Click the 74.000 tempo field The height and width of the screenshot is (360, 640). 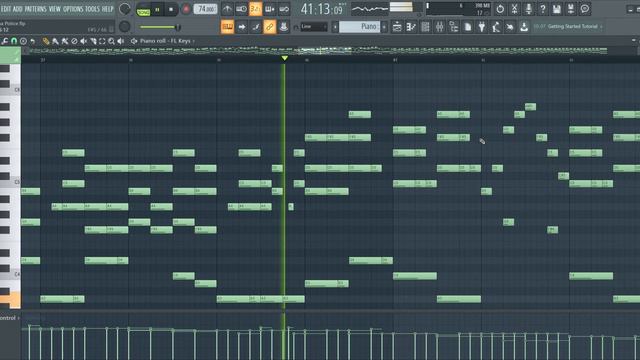tap(205, 9)
